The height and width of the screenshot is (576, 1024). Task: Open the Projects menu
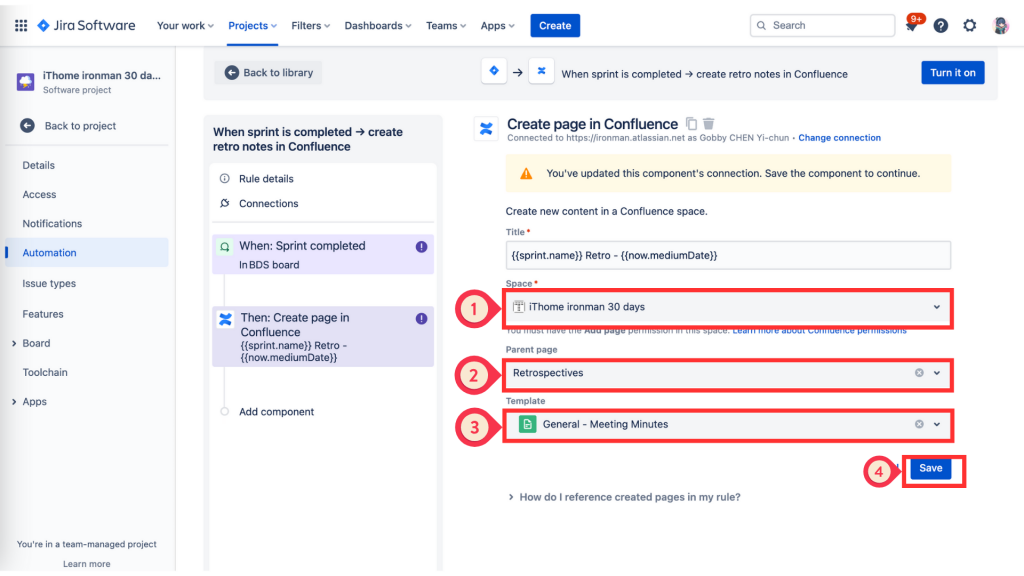(252, 25)
